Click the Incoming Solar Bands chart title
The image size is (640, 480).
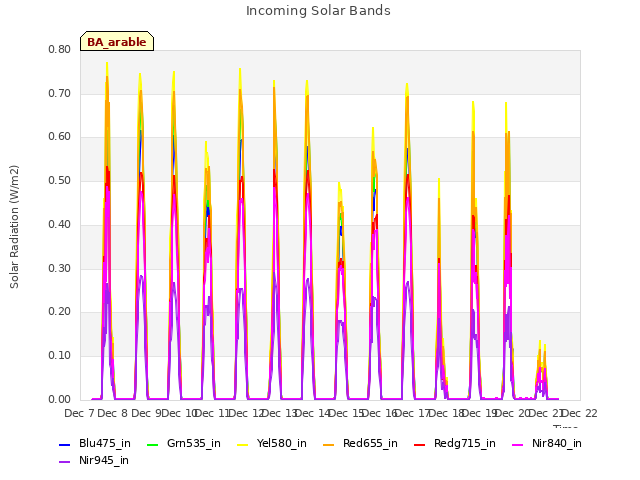coord(318,11)
